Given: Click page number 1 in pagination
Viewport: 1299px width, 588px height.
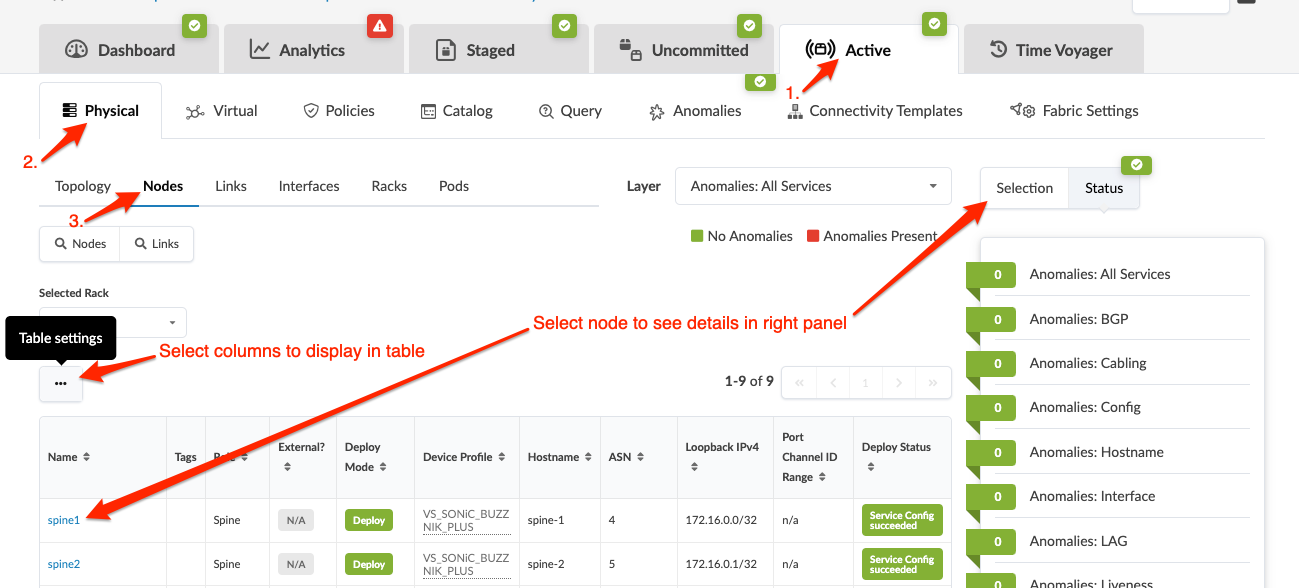Looking at the screenshot, I should (866, 382).
